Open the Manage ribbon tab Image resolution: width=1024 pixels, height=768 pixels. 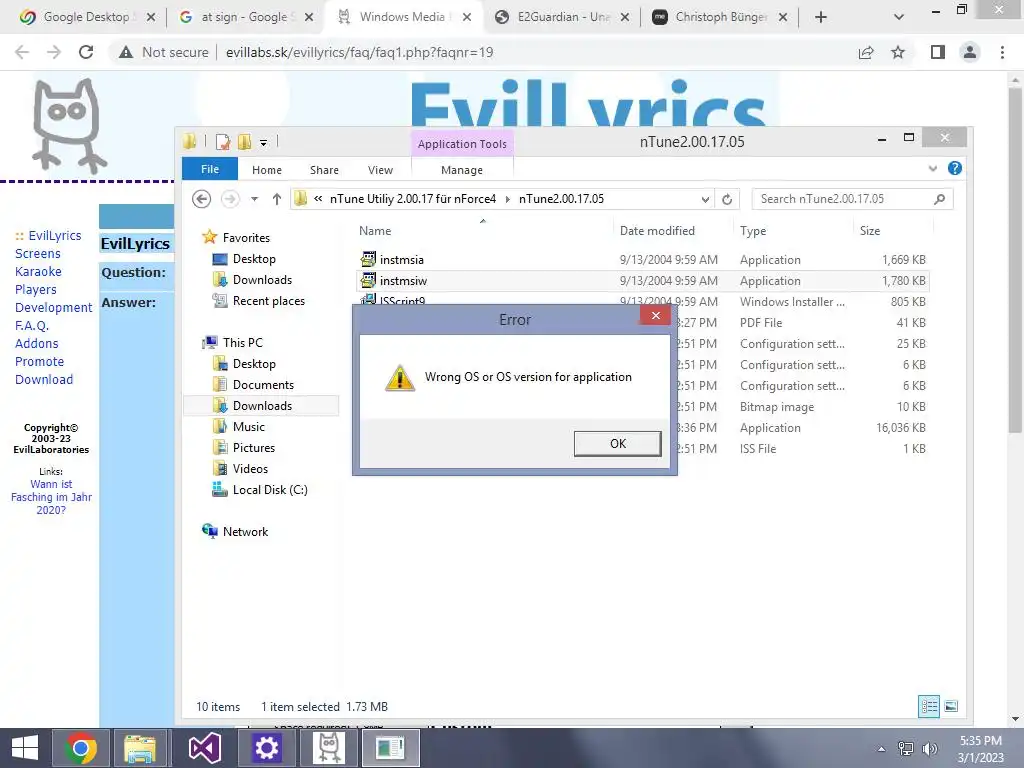pos(462,170)
